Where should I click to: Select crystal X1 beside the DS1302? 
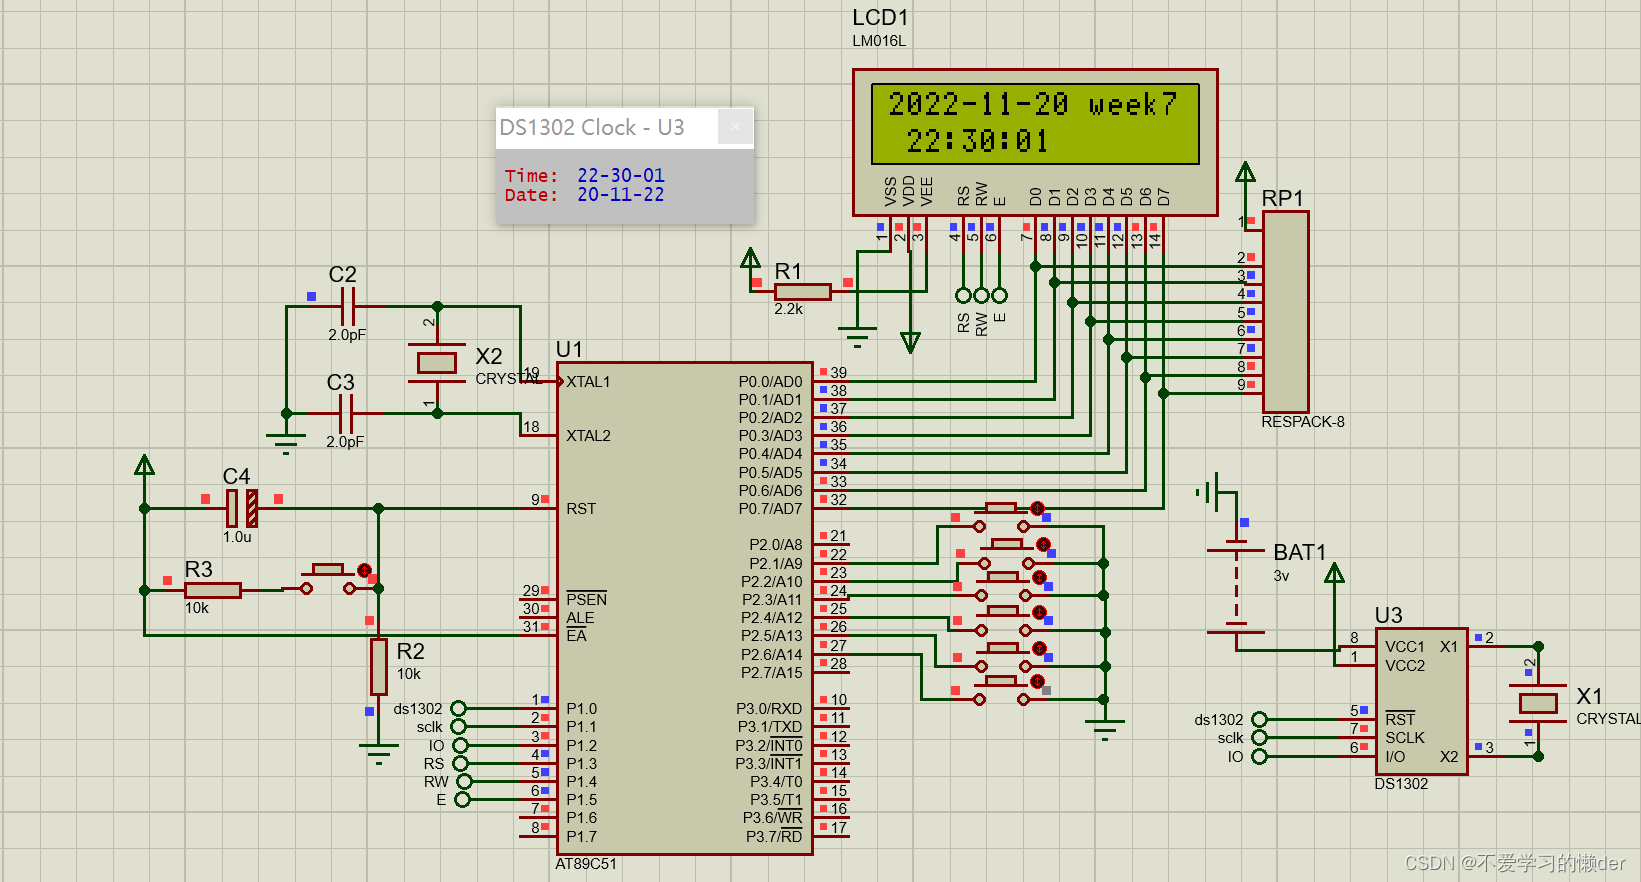click(1538, 702)
